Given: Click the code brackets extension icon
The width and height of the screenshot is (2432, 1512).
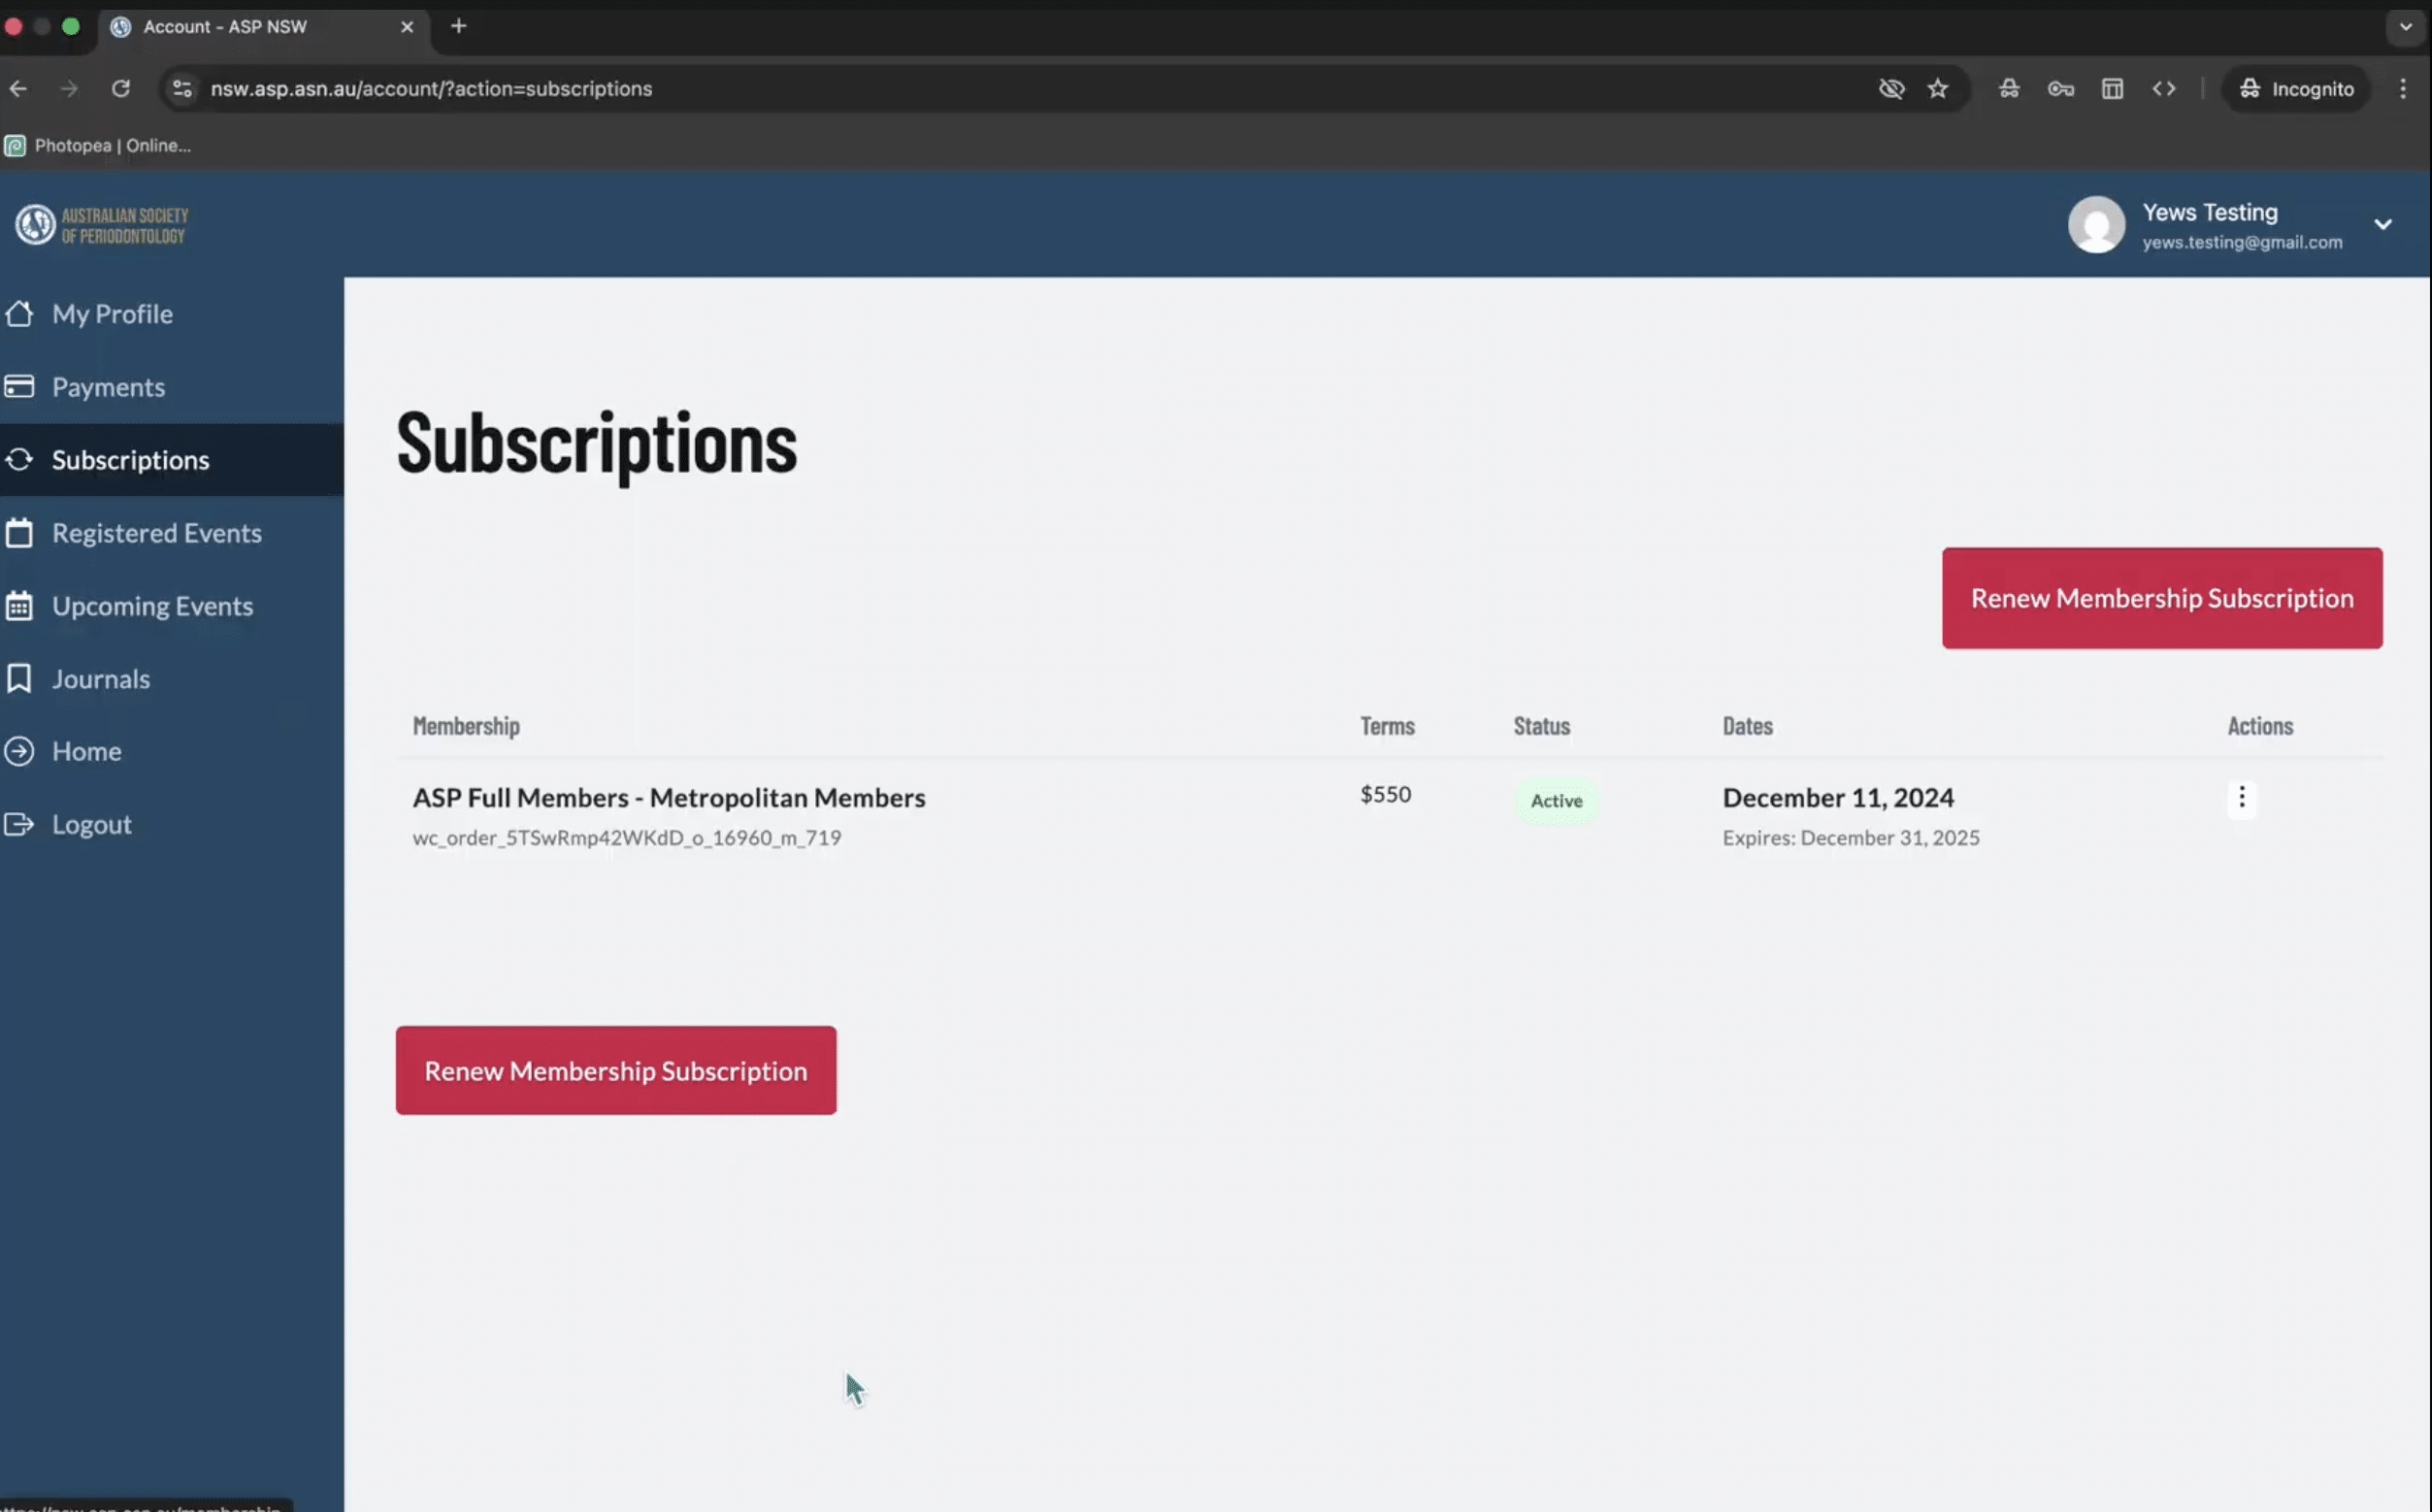Looking at the screenshot, I should click(x=2163, y=89).
